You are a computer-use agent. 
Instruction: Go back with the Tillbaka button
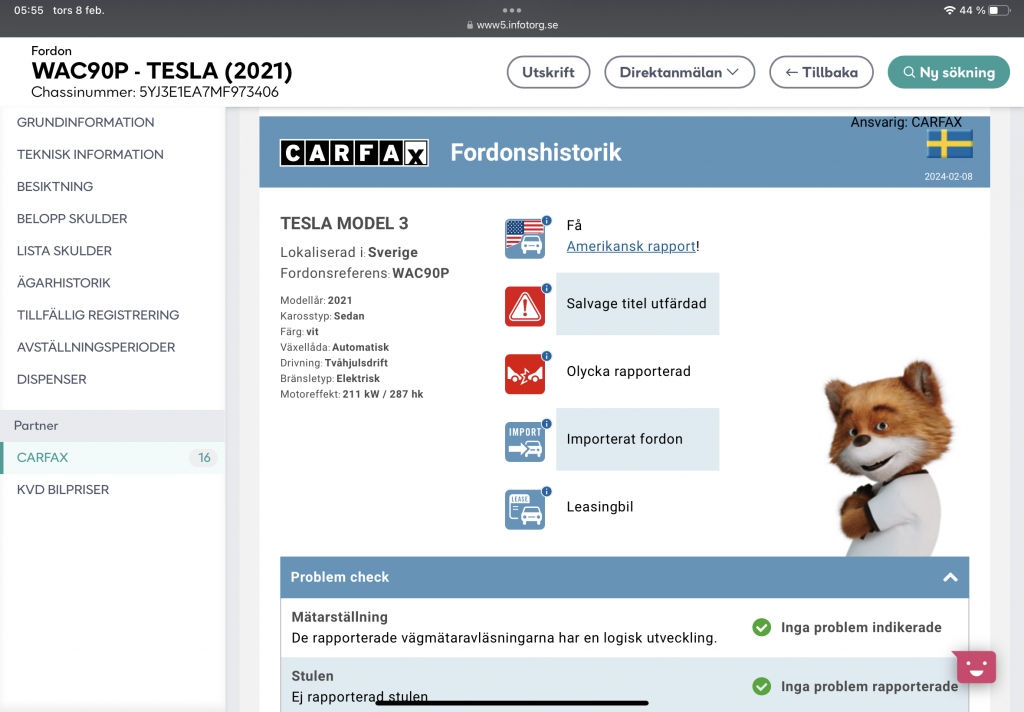[821, 72]
